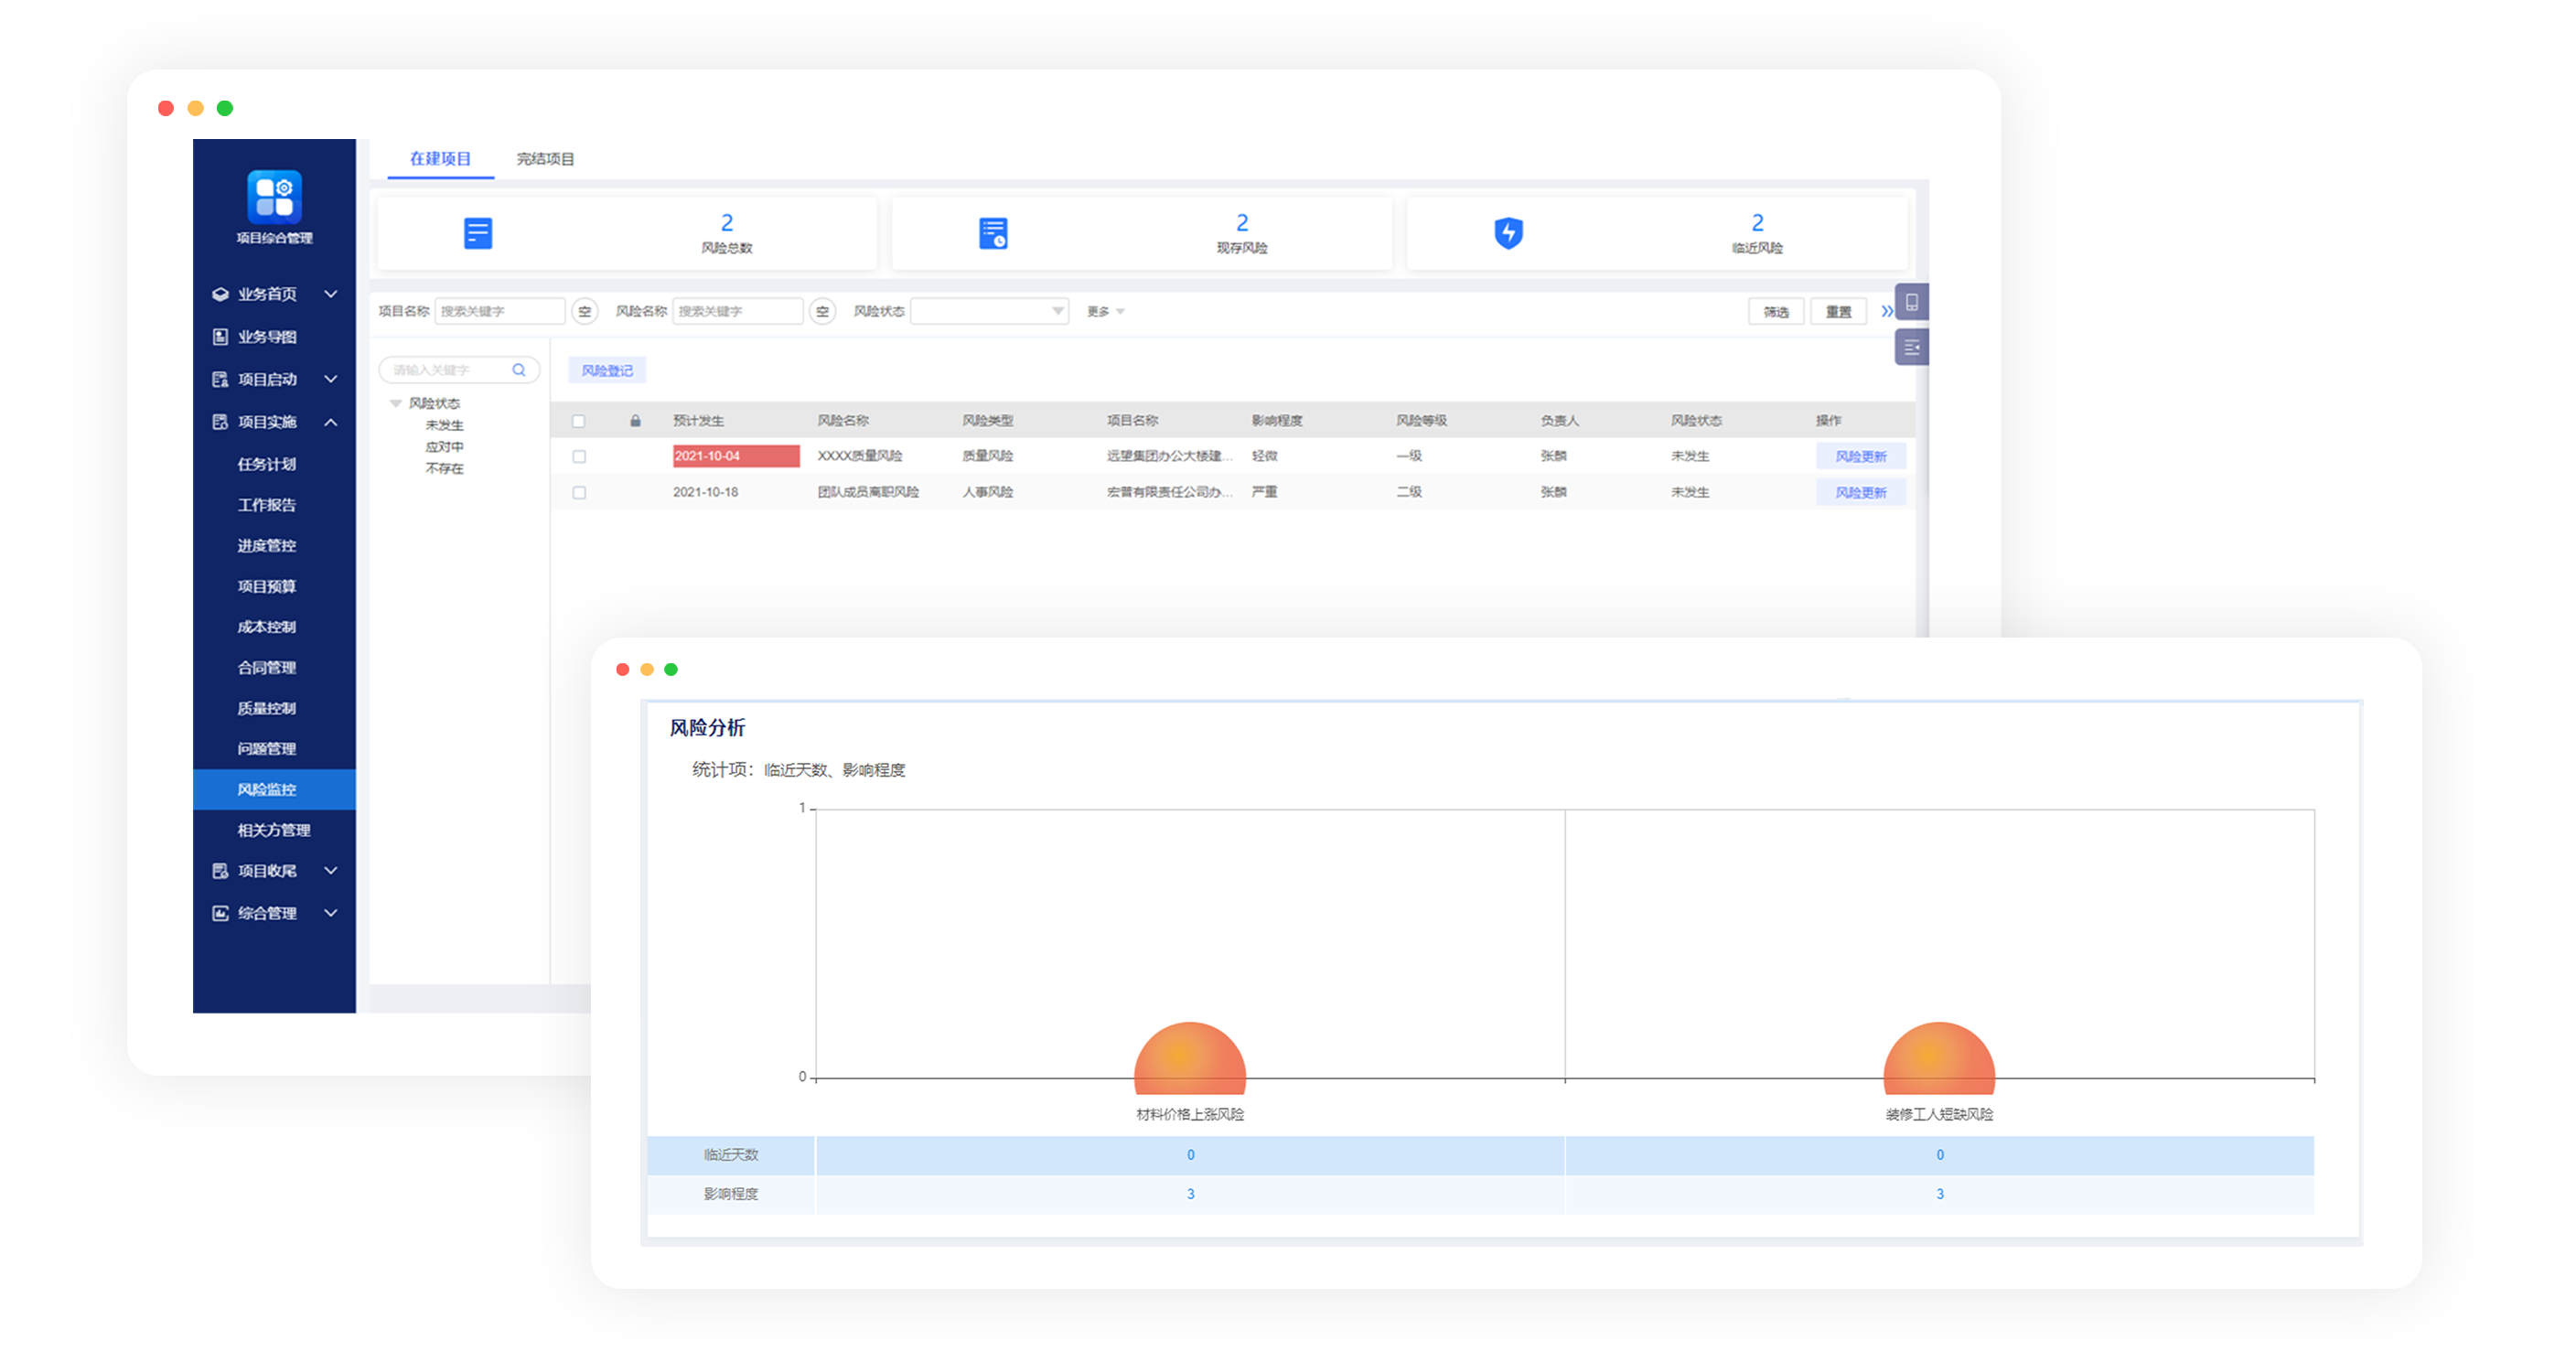The image size is (2576, 1362).
Task: Switch to the 在建项目 tab
Action: (x=440, y=159)
